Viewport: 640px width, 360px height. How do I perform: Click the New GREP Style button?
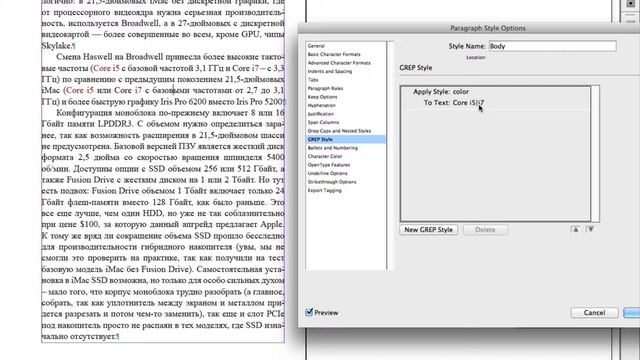point(429,230)
